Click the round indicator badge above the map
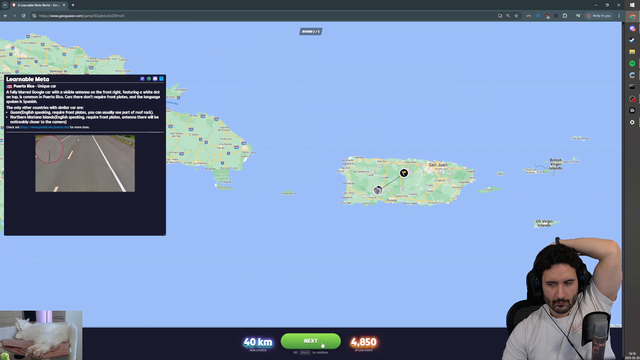The image size is (640, 360). pyautogui.click(x=311, y=31)
